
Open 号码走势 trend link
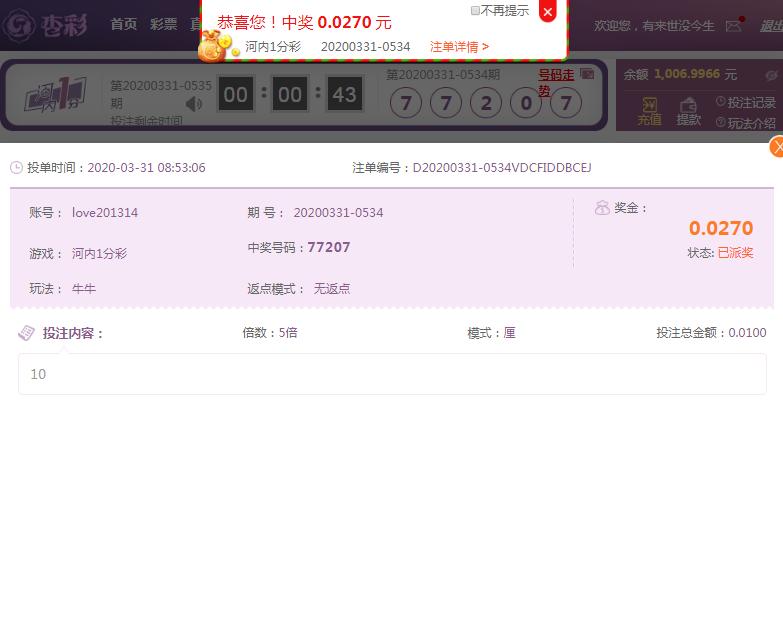pos(556,83)
